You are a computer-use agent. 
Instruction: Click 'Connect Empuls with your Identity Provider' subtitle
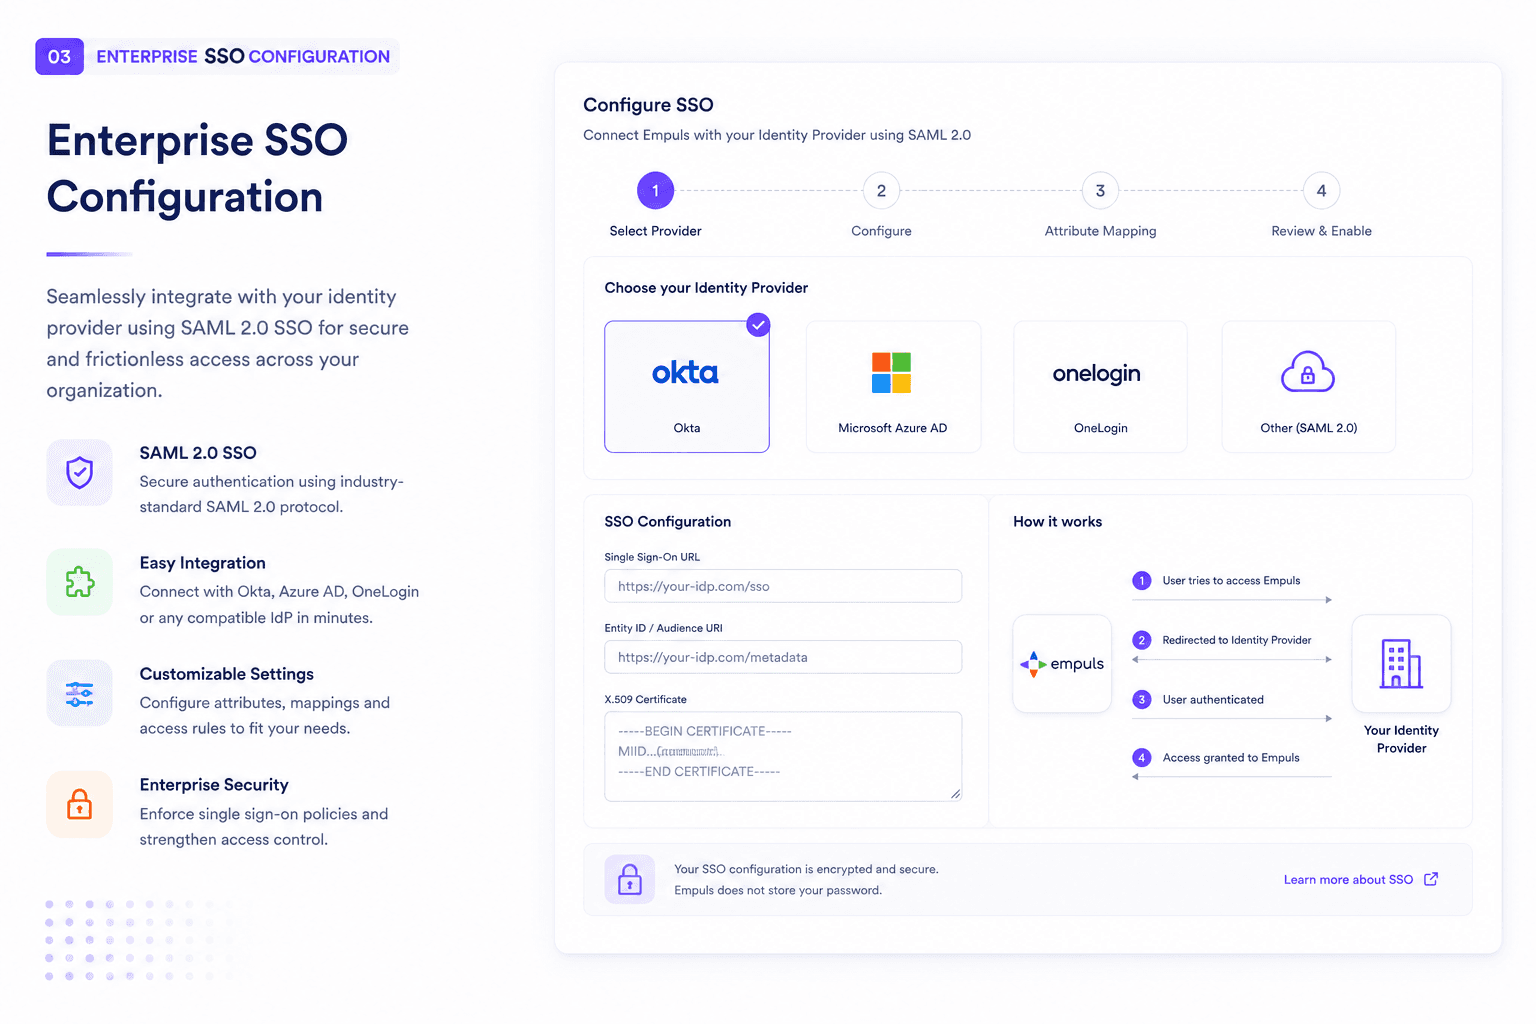777,135
